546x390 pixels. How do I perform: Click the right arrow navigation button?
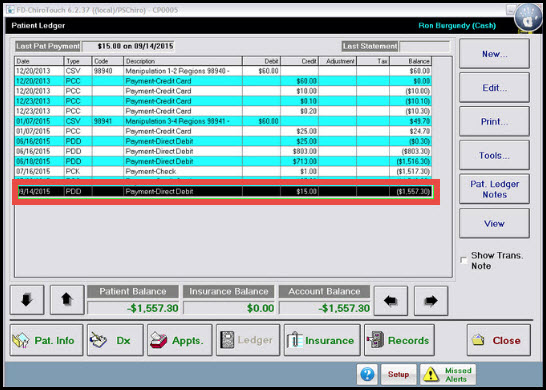tap(431, 301)
